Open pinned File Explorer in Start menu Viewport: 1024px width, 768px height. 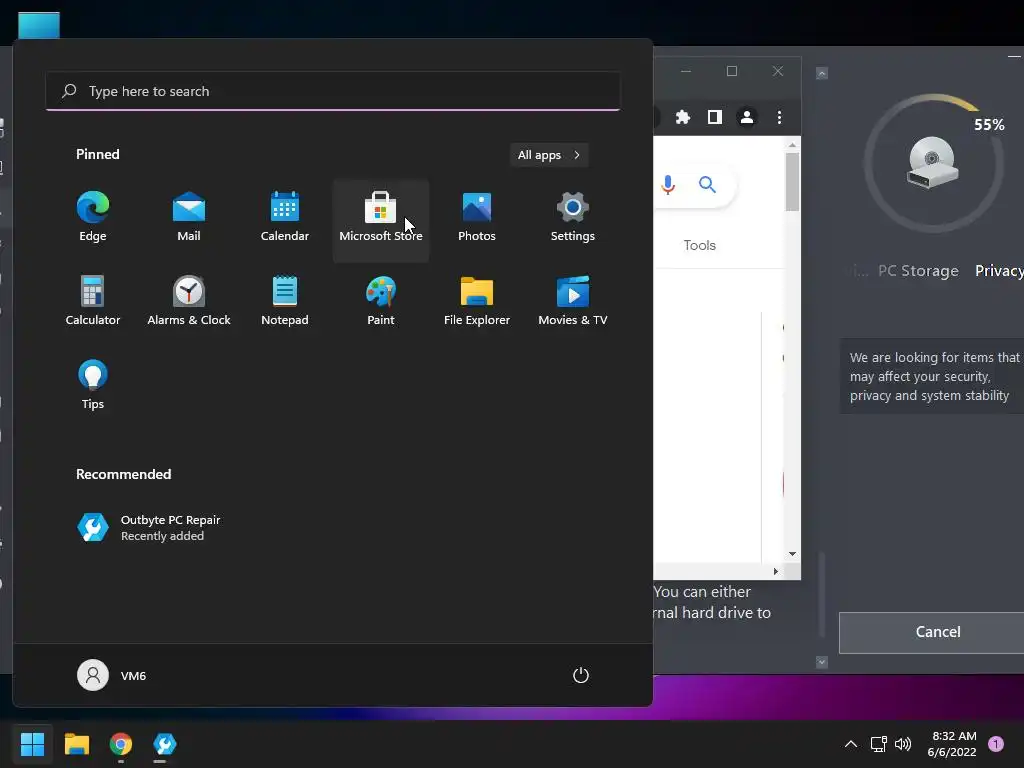[477, 302]
